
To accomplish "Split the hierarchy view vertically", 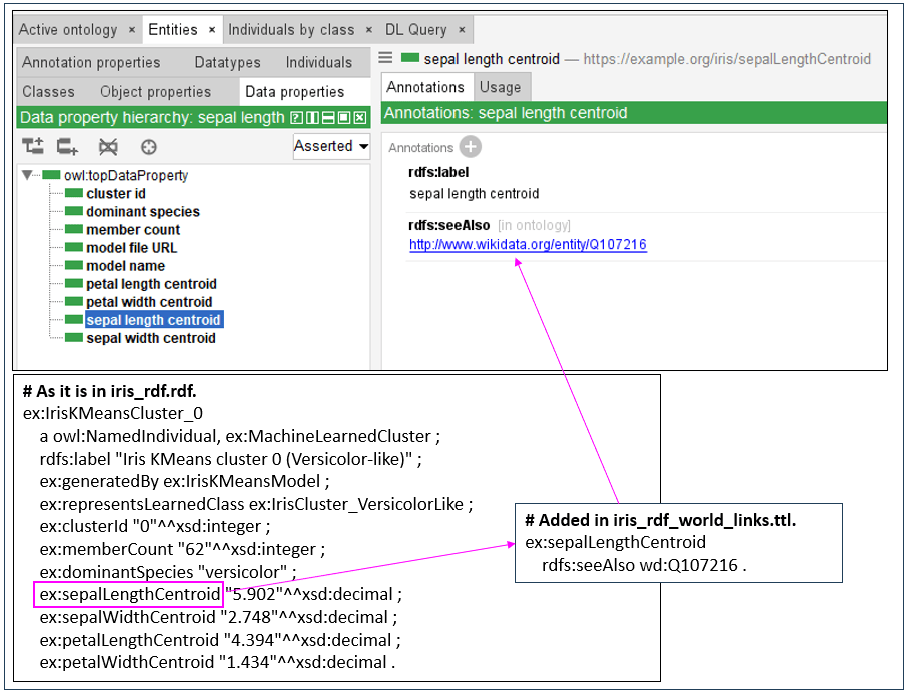I will (x=312, y=118).
